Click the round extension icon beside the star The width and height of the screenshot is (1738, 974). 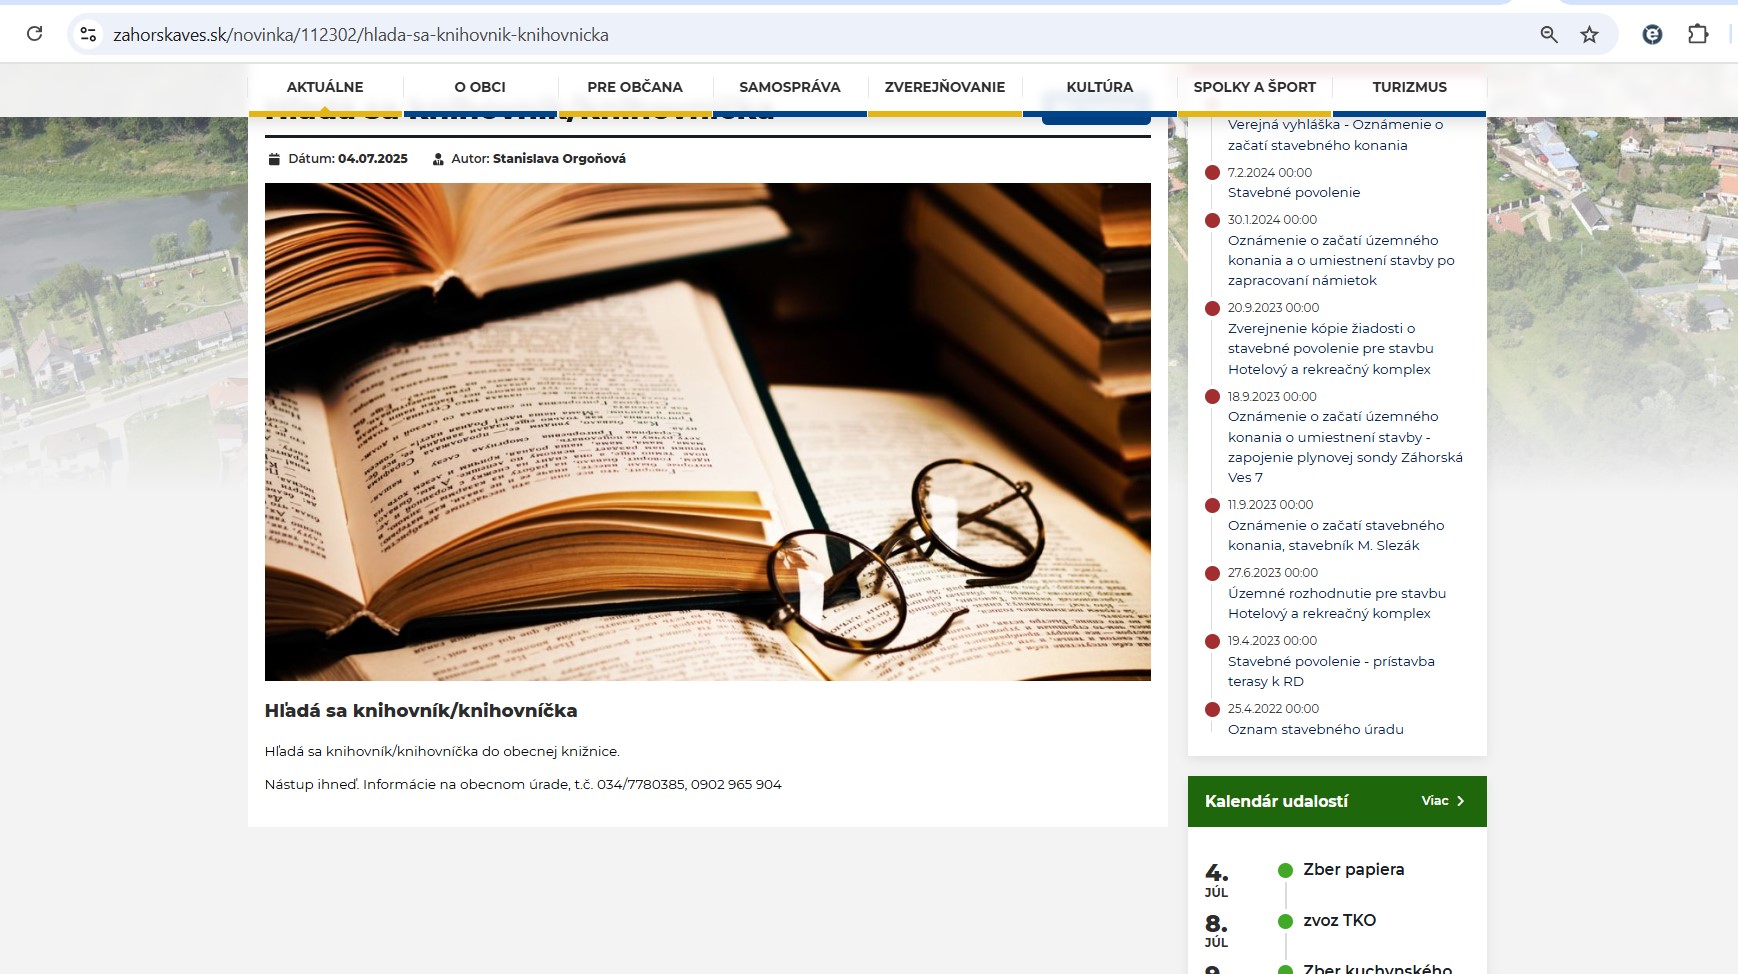tap(1652, 34)
